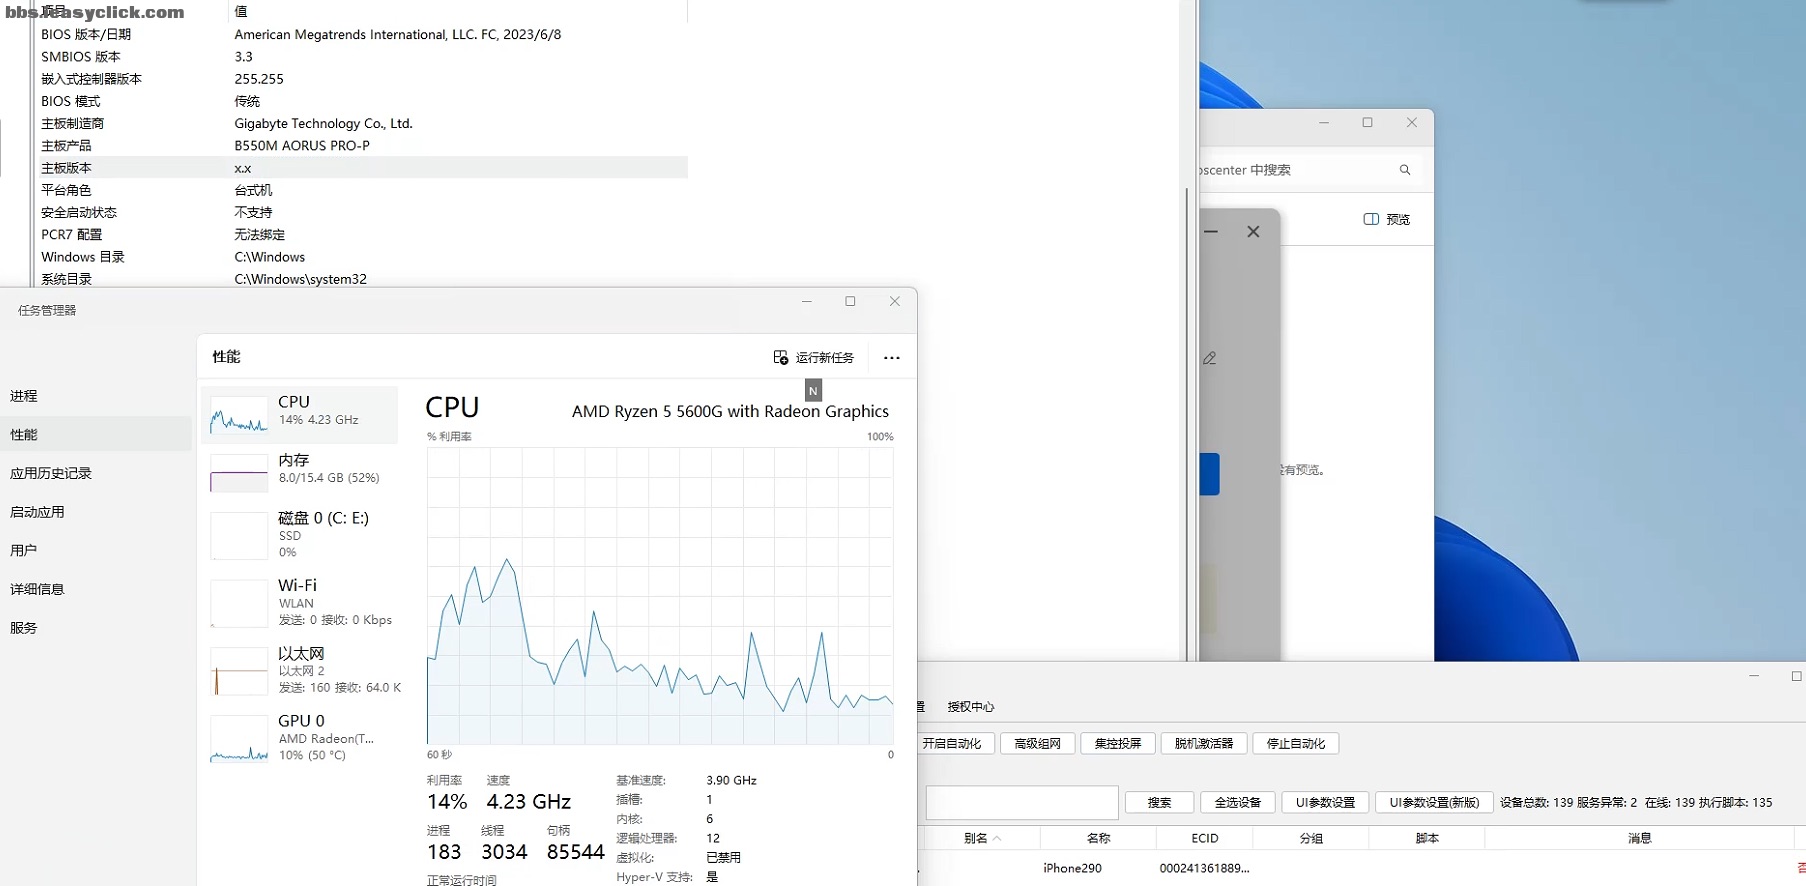Open GPU 0 AMD Radeon performance
Screen dimensions: 1806x886
coord(300,738)
